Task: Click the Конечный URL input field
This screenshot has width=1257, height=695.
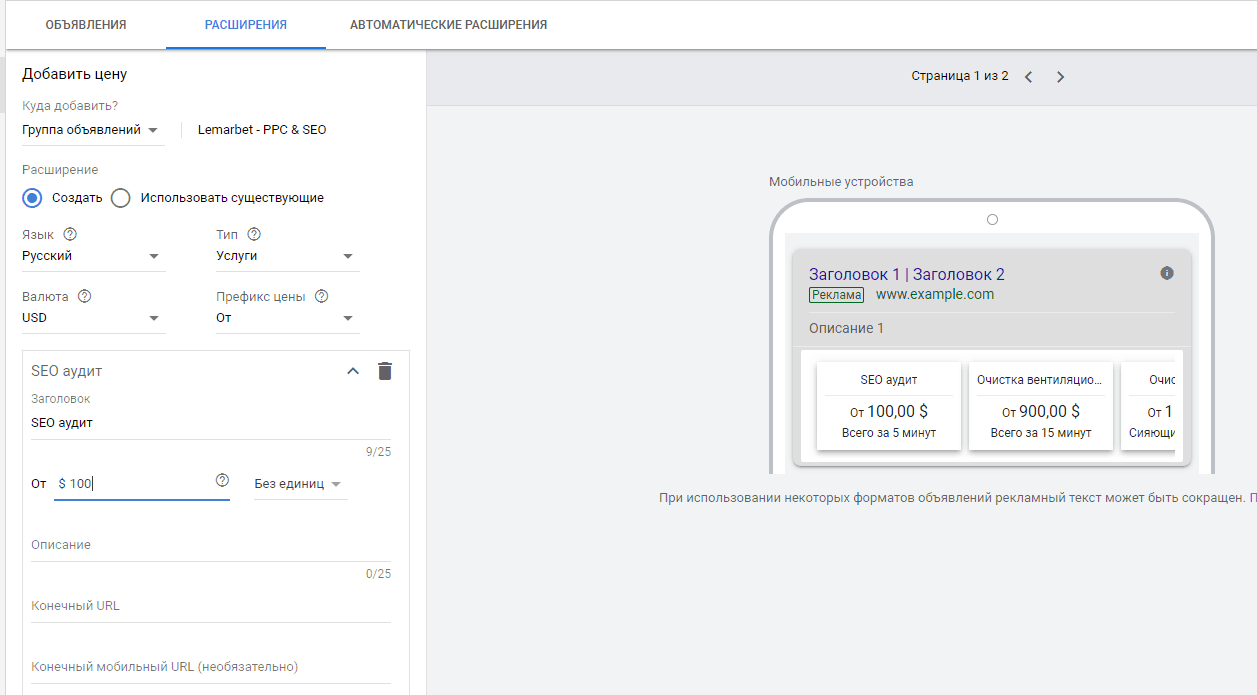Action: [211, 611]
